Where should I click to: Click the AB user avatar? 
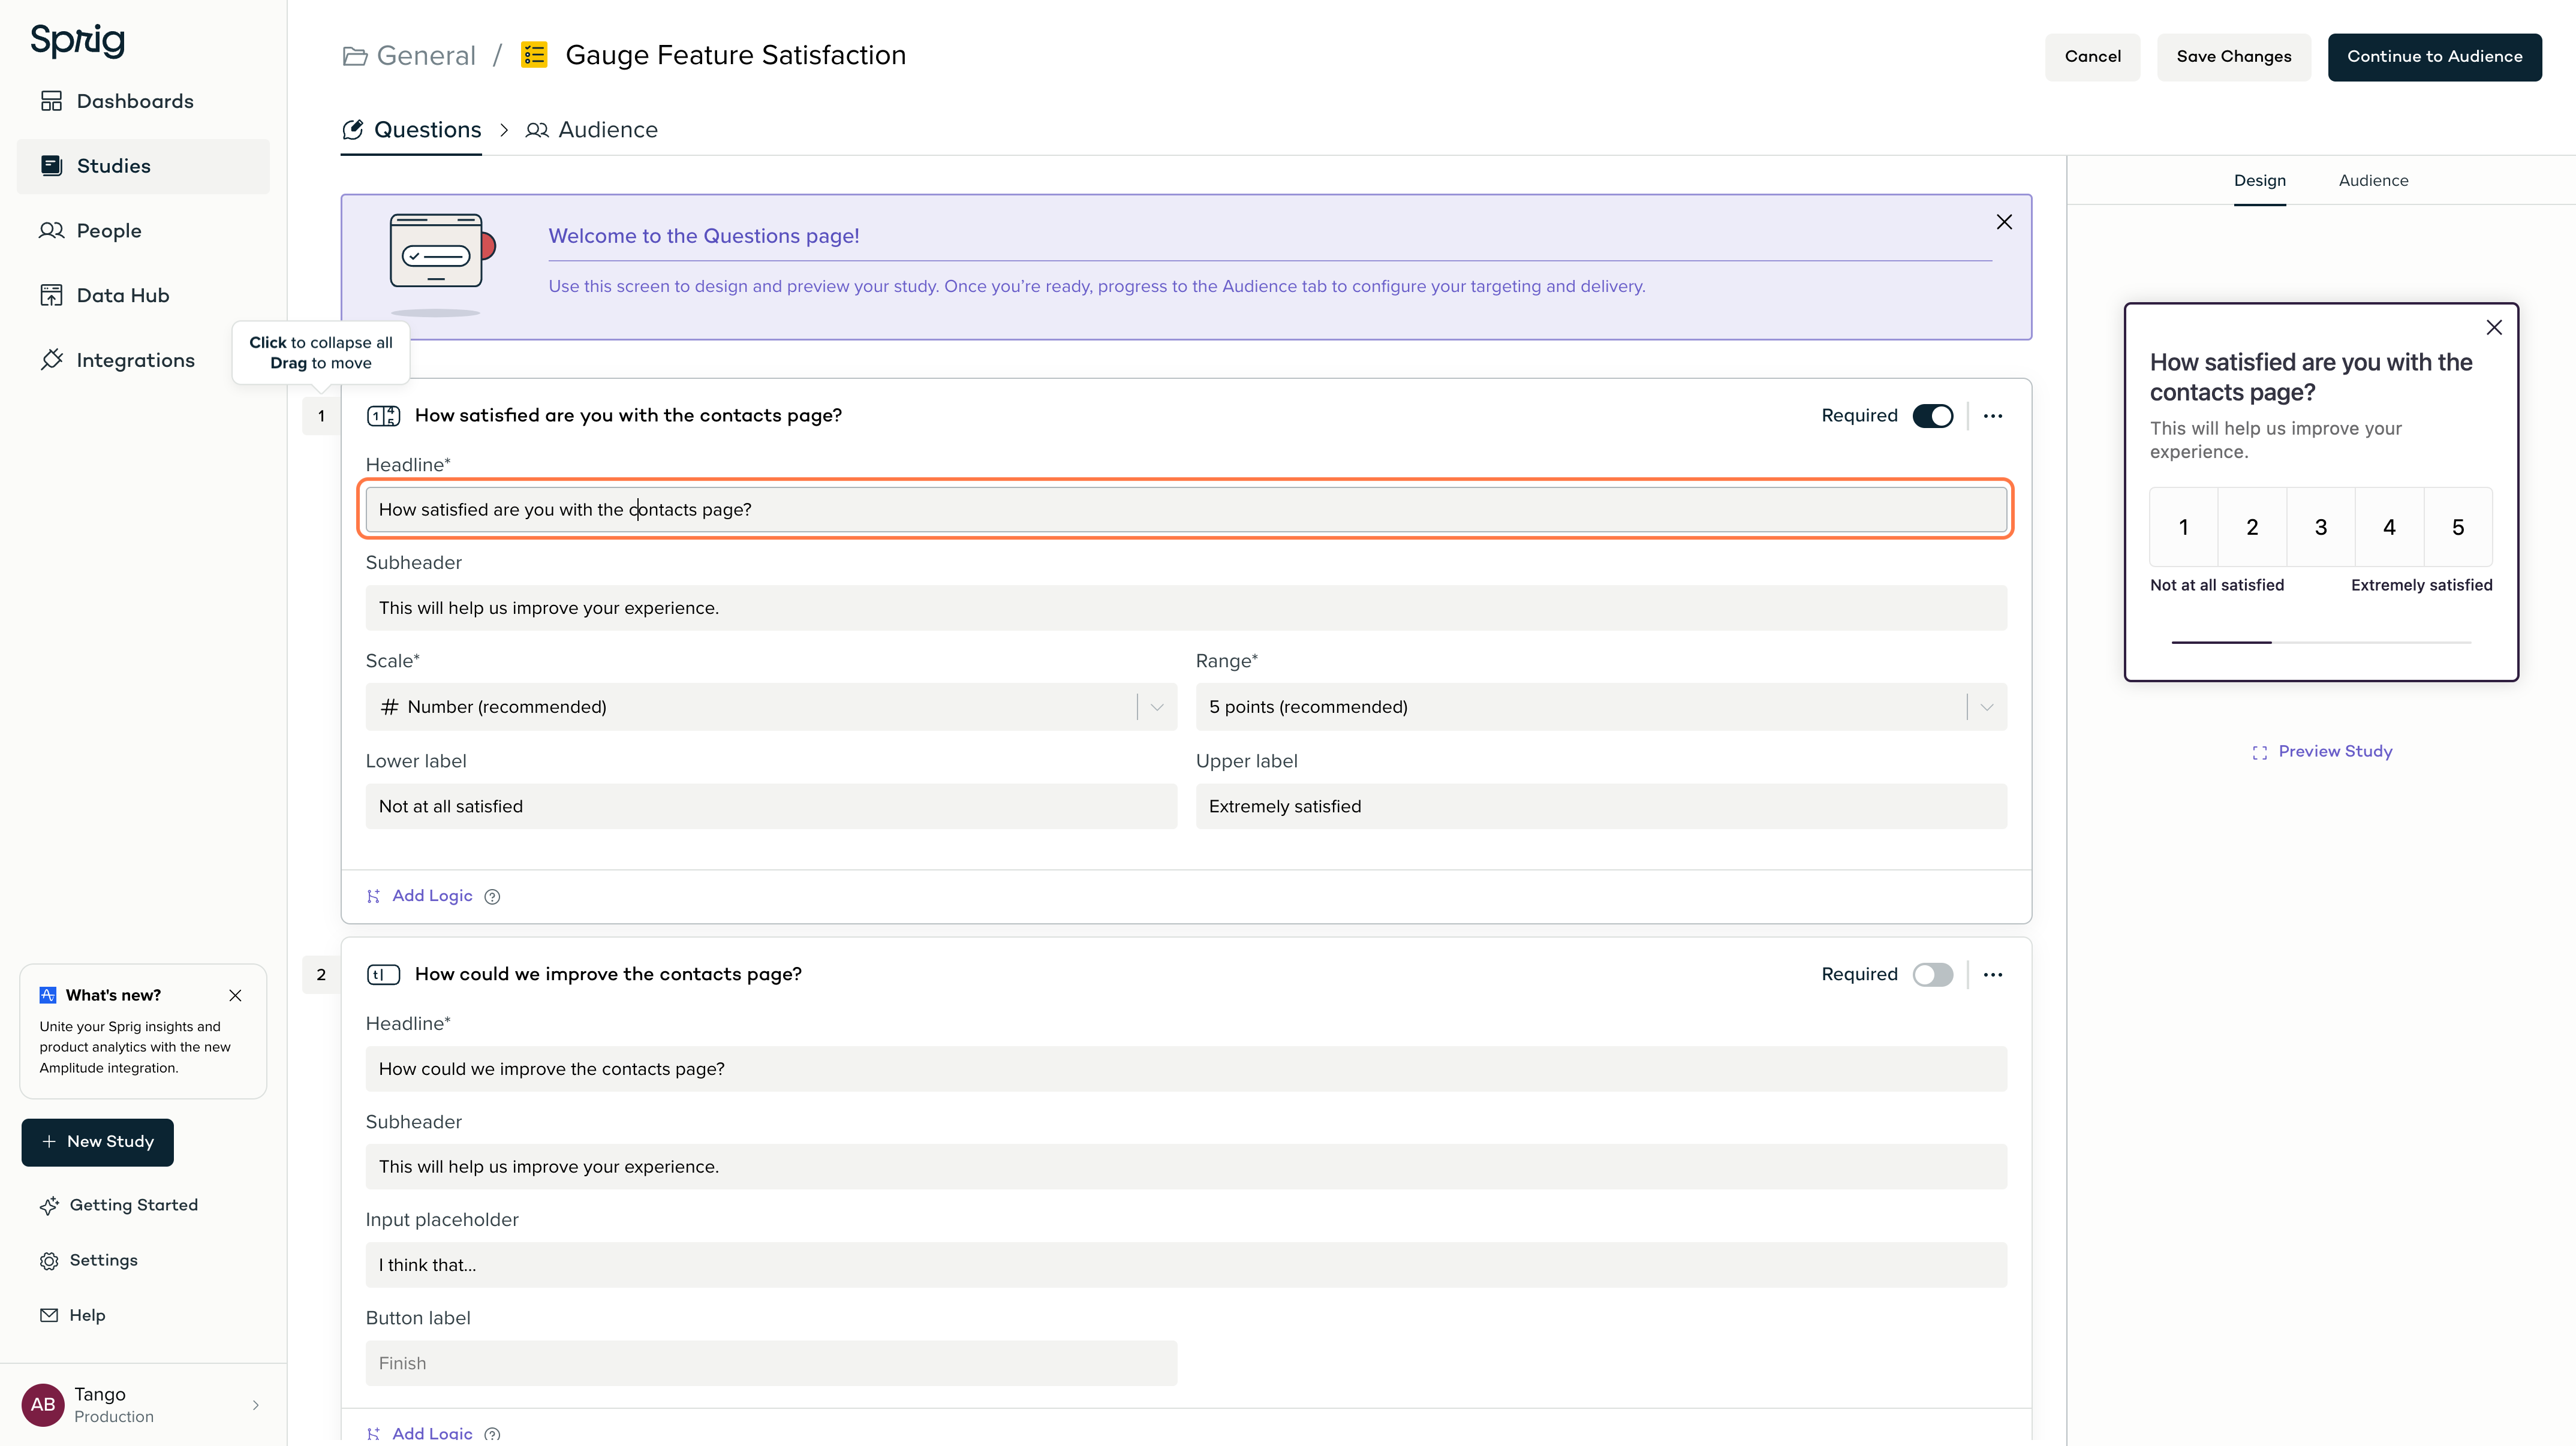pos(43,1405)
